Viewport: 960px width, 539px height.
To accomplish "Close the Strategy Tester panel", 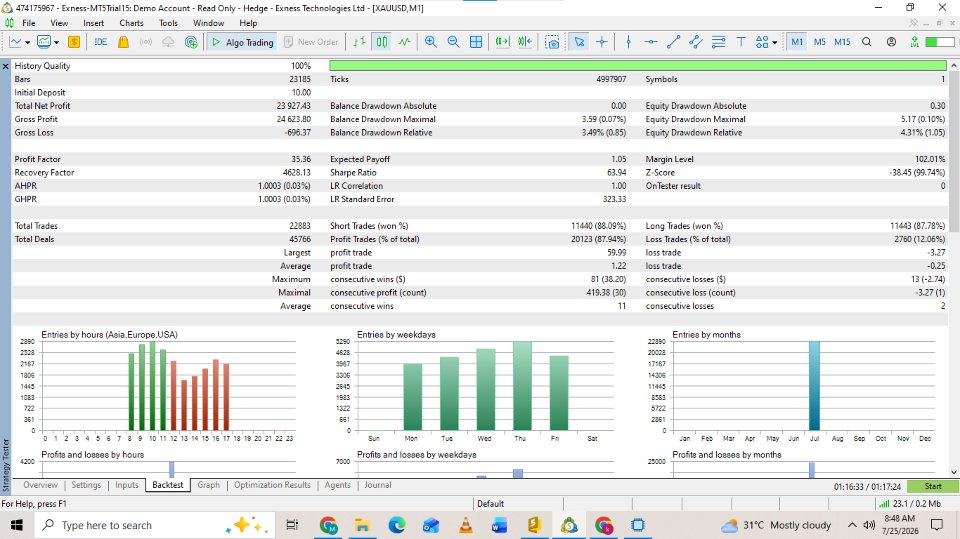I will point(6,66).
